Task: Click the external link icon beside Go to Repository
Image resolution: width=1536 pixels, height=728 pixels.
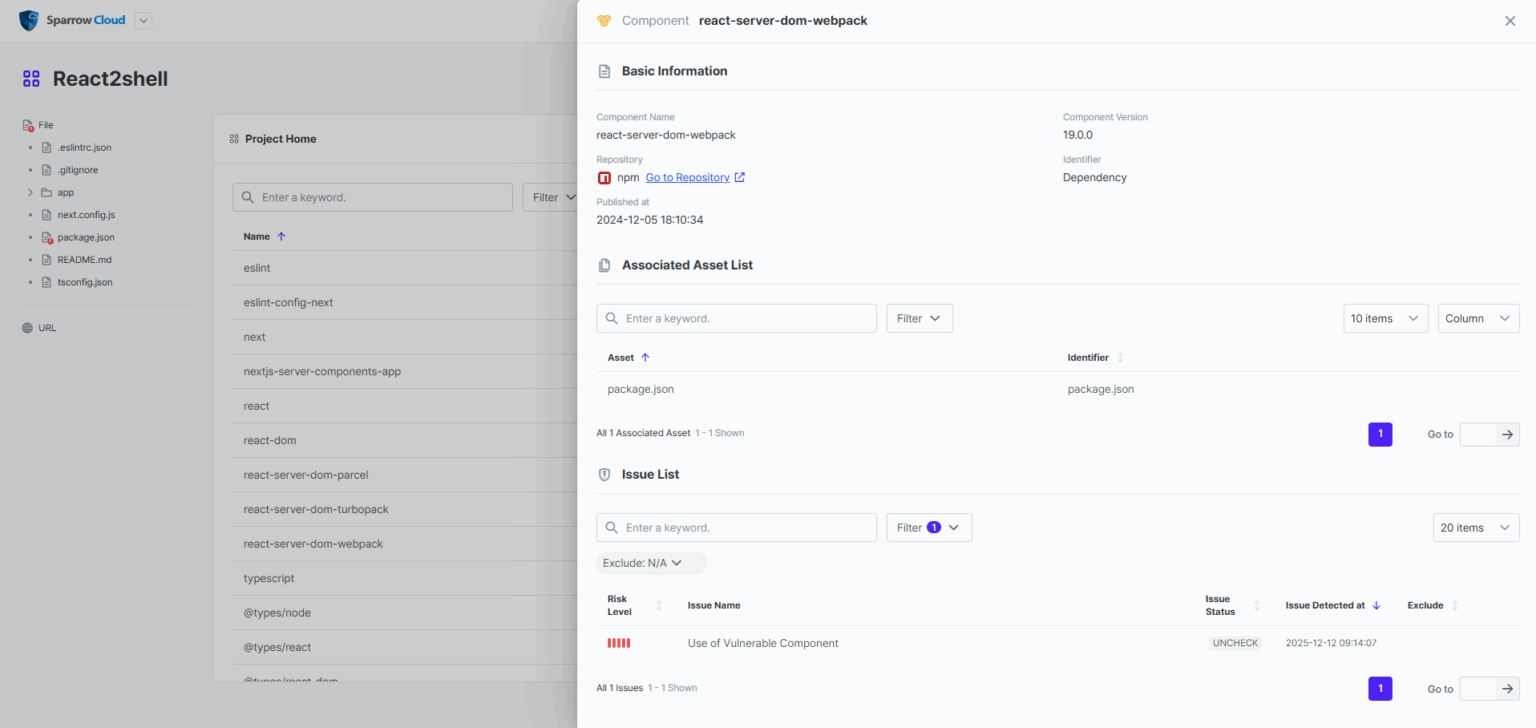Action: [737, 177]
